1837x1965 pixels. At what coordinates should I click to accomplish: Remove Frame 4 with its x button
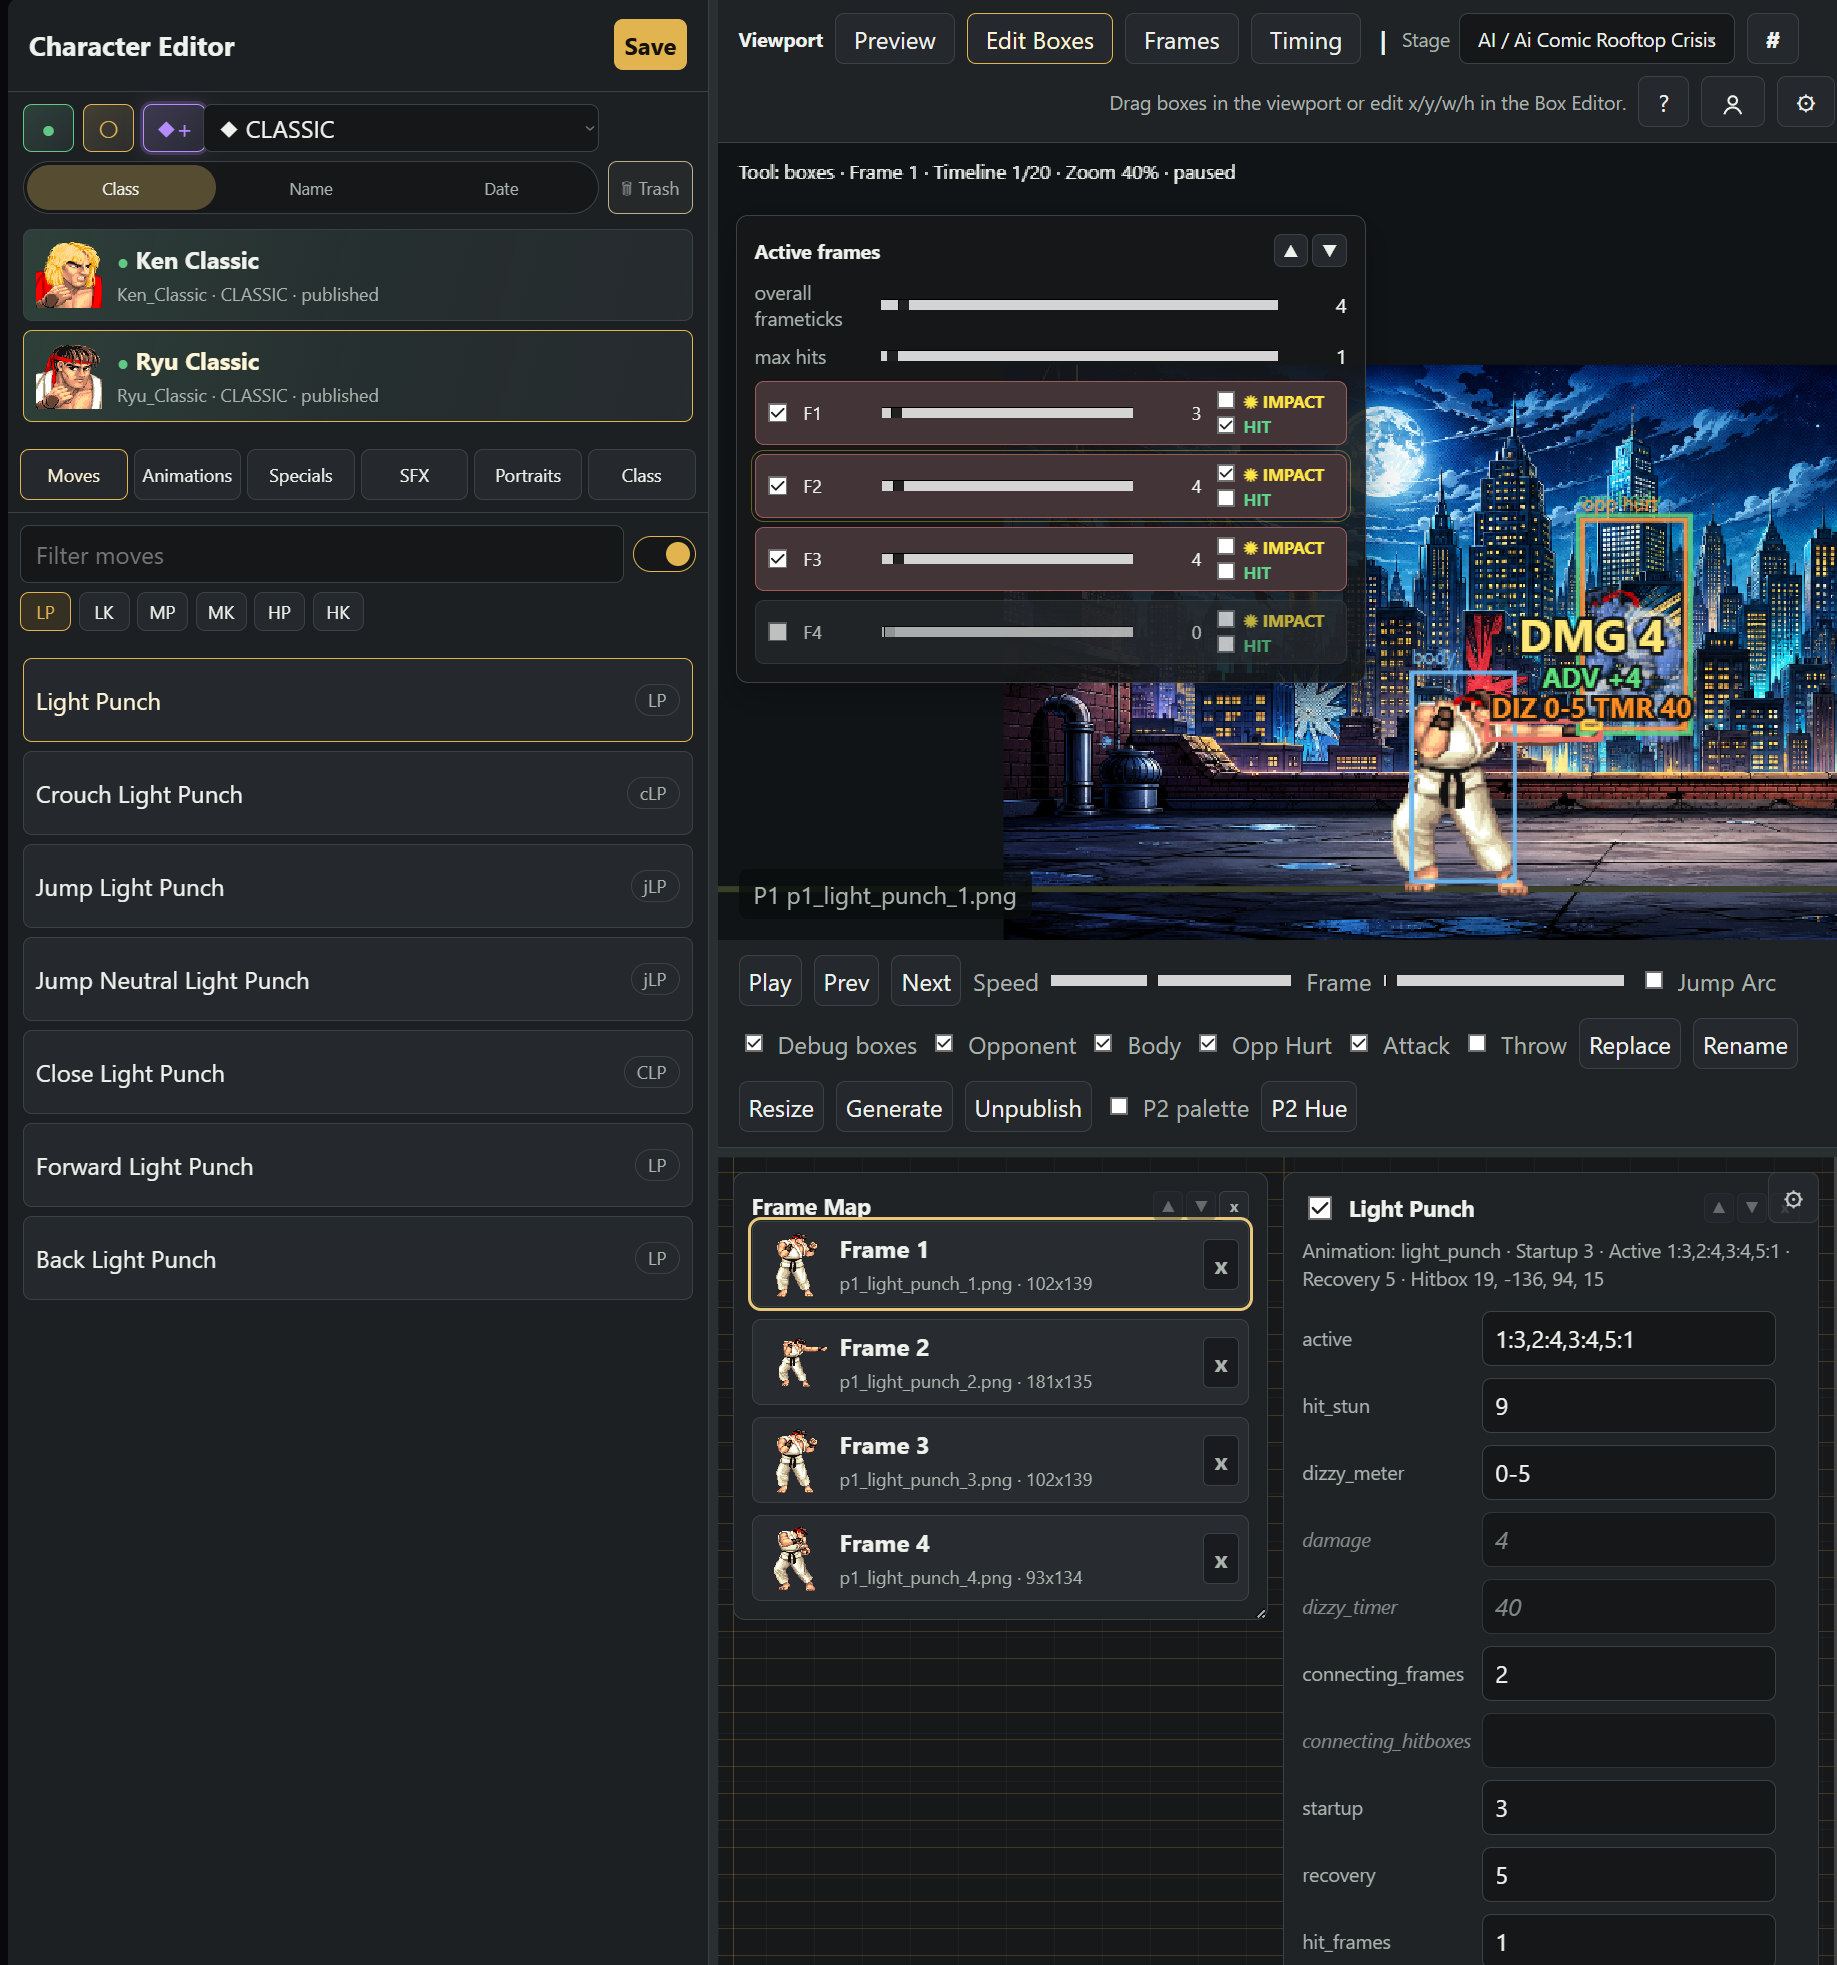pyautogui.click(x=1220, y=1561)
